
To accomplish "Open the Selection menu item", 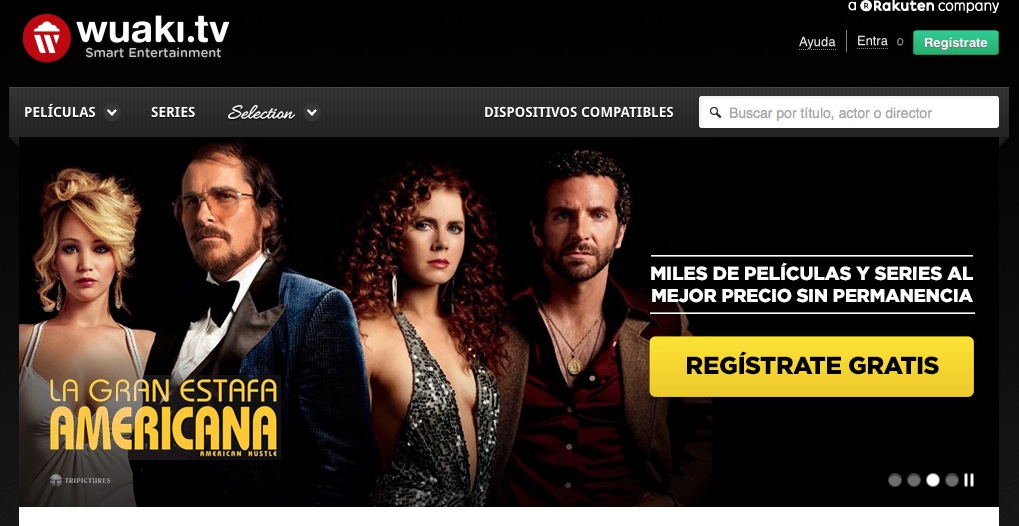I will tap(261, 112).
